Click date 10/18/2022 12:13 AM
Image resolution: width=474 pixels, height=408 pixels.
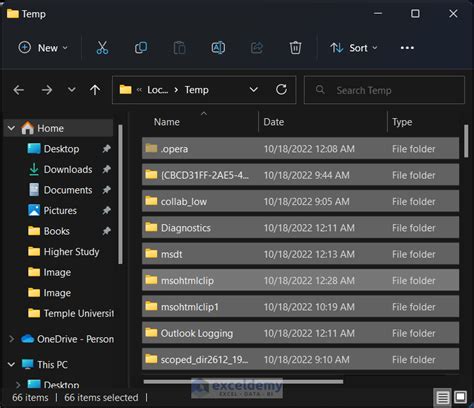click(x=309, y=254)
